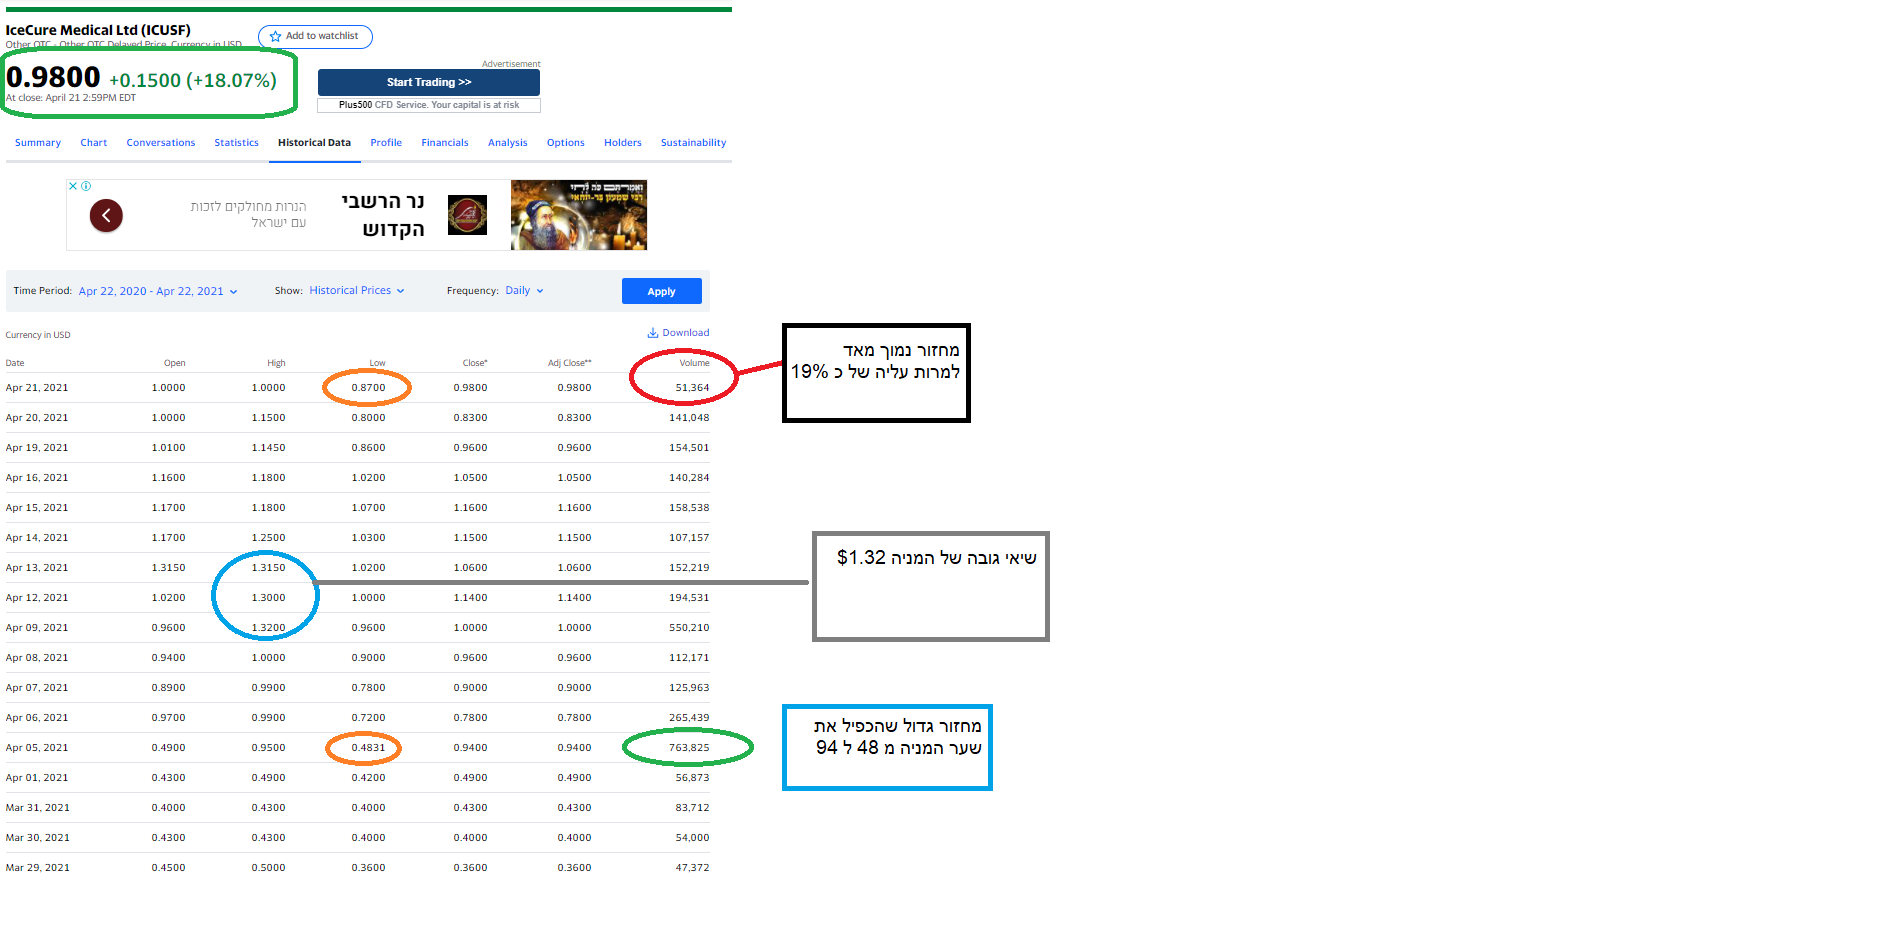Click the Apr 21, 2021 date row

click(357, 388)
